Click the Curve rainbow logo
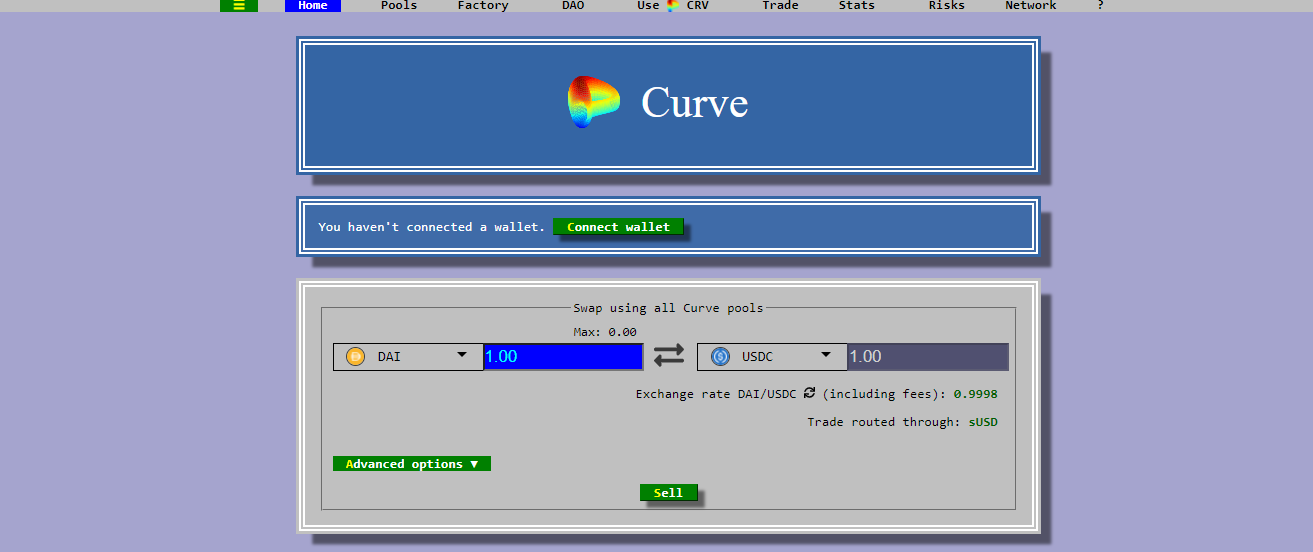 pos(593,102)
